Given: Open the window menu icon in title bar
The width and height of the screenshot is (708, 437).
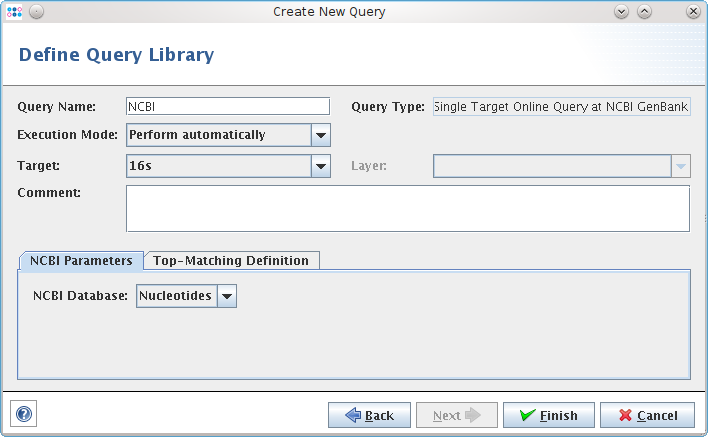Looking at the screenshot, I should click(13, 12).
